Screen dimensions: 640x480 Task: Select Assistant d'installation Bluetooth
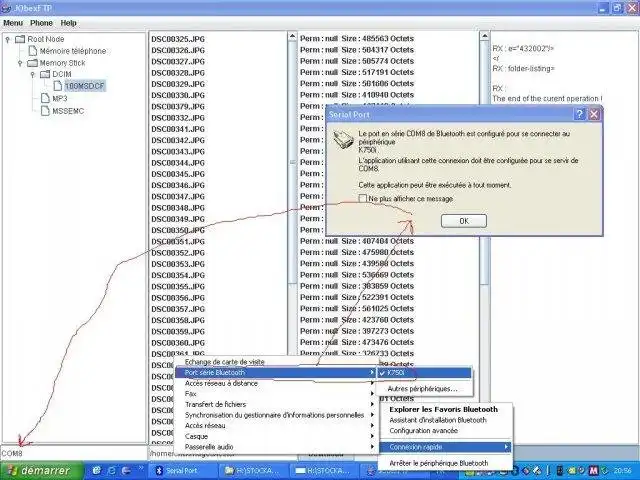pyautogui.click(x=445, y=420)
